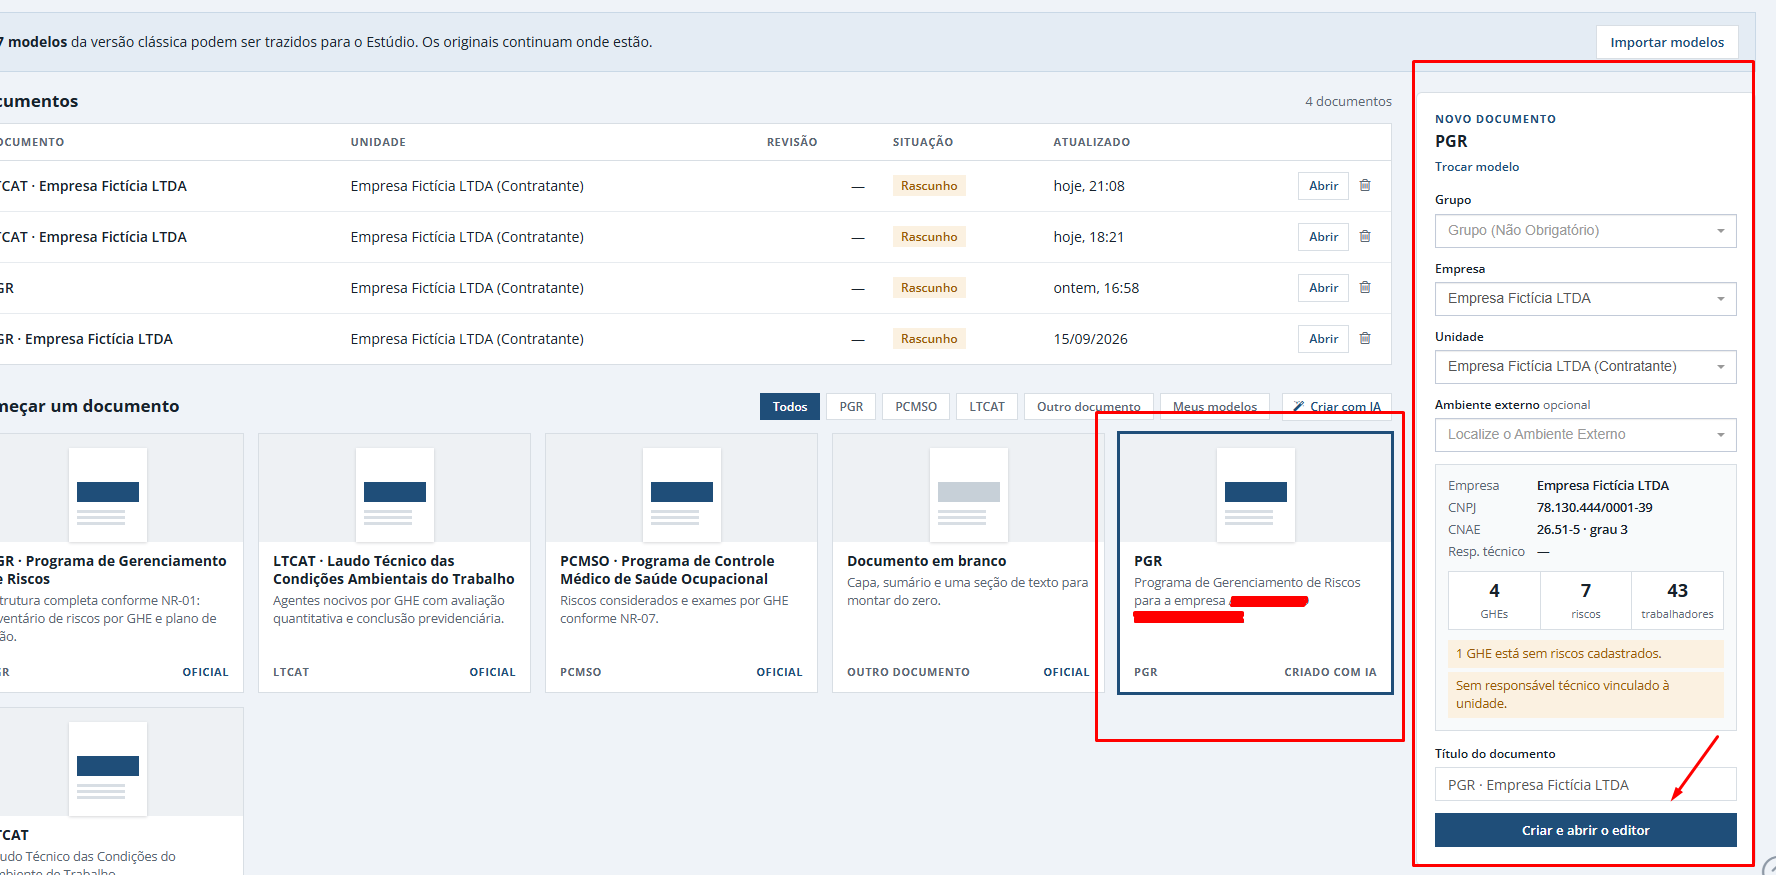The height and width of the screenshot is (875, 1776).
Task: Click the Título do documento input field
Action: [x=1585, y=785]
